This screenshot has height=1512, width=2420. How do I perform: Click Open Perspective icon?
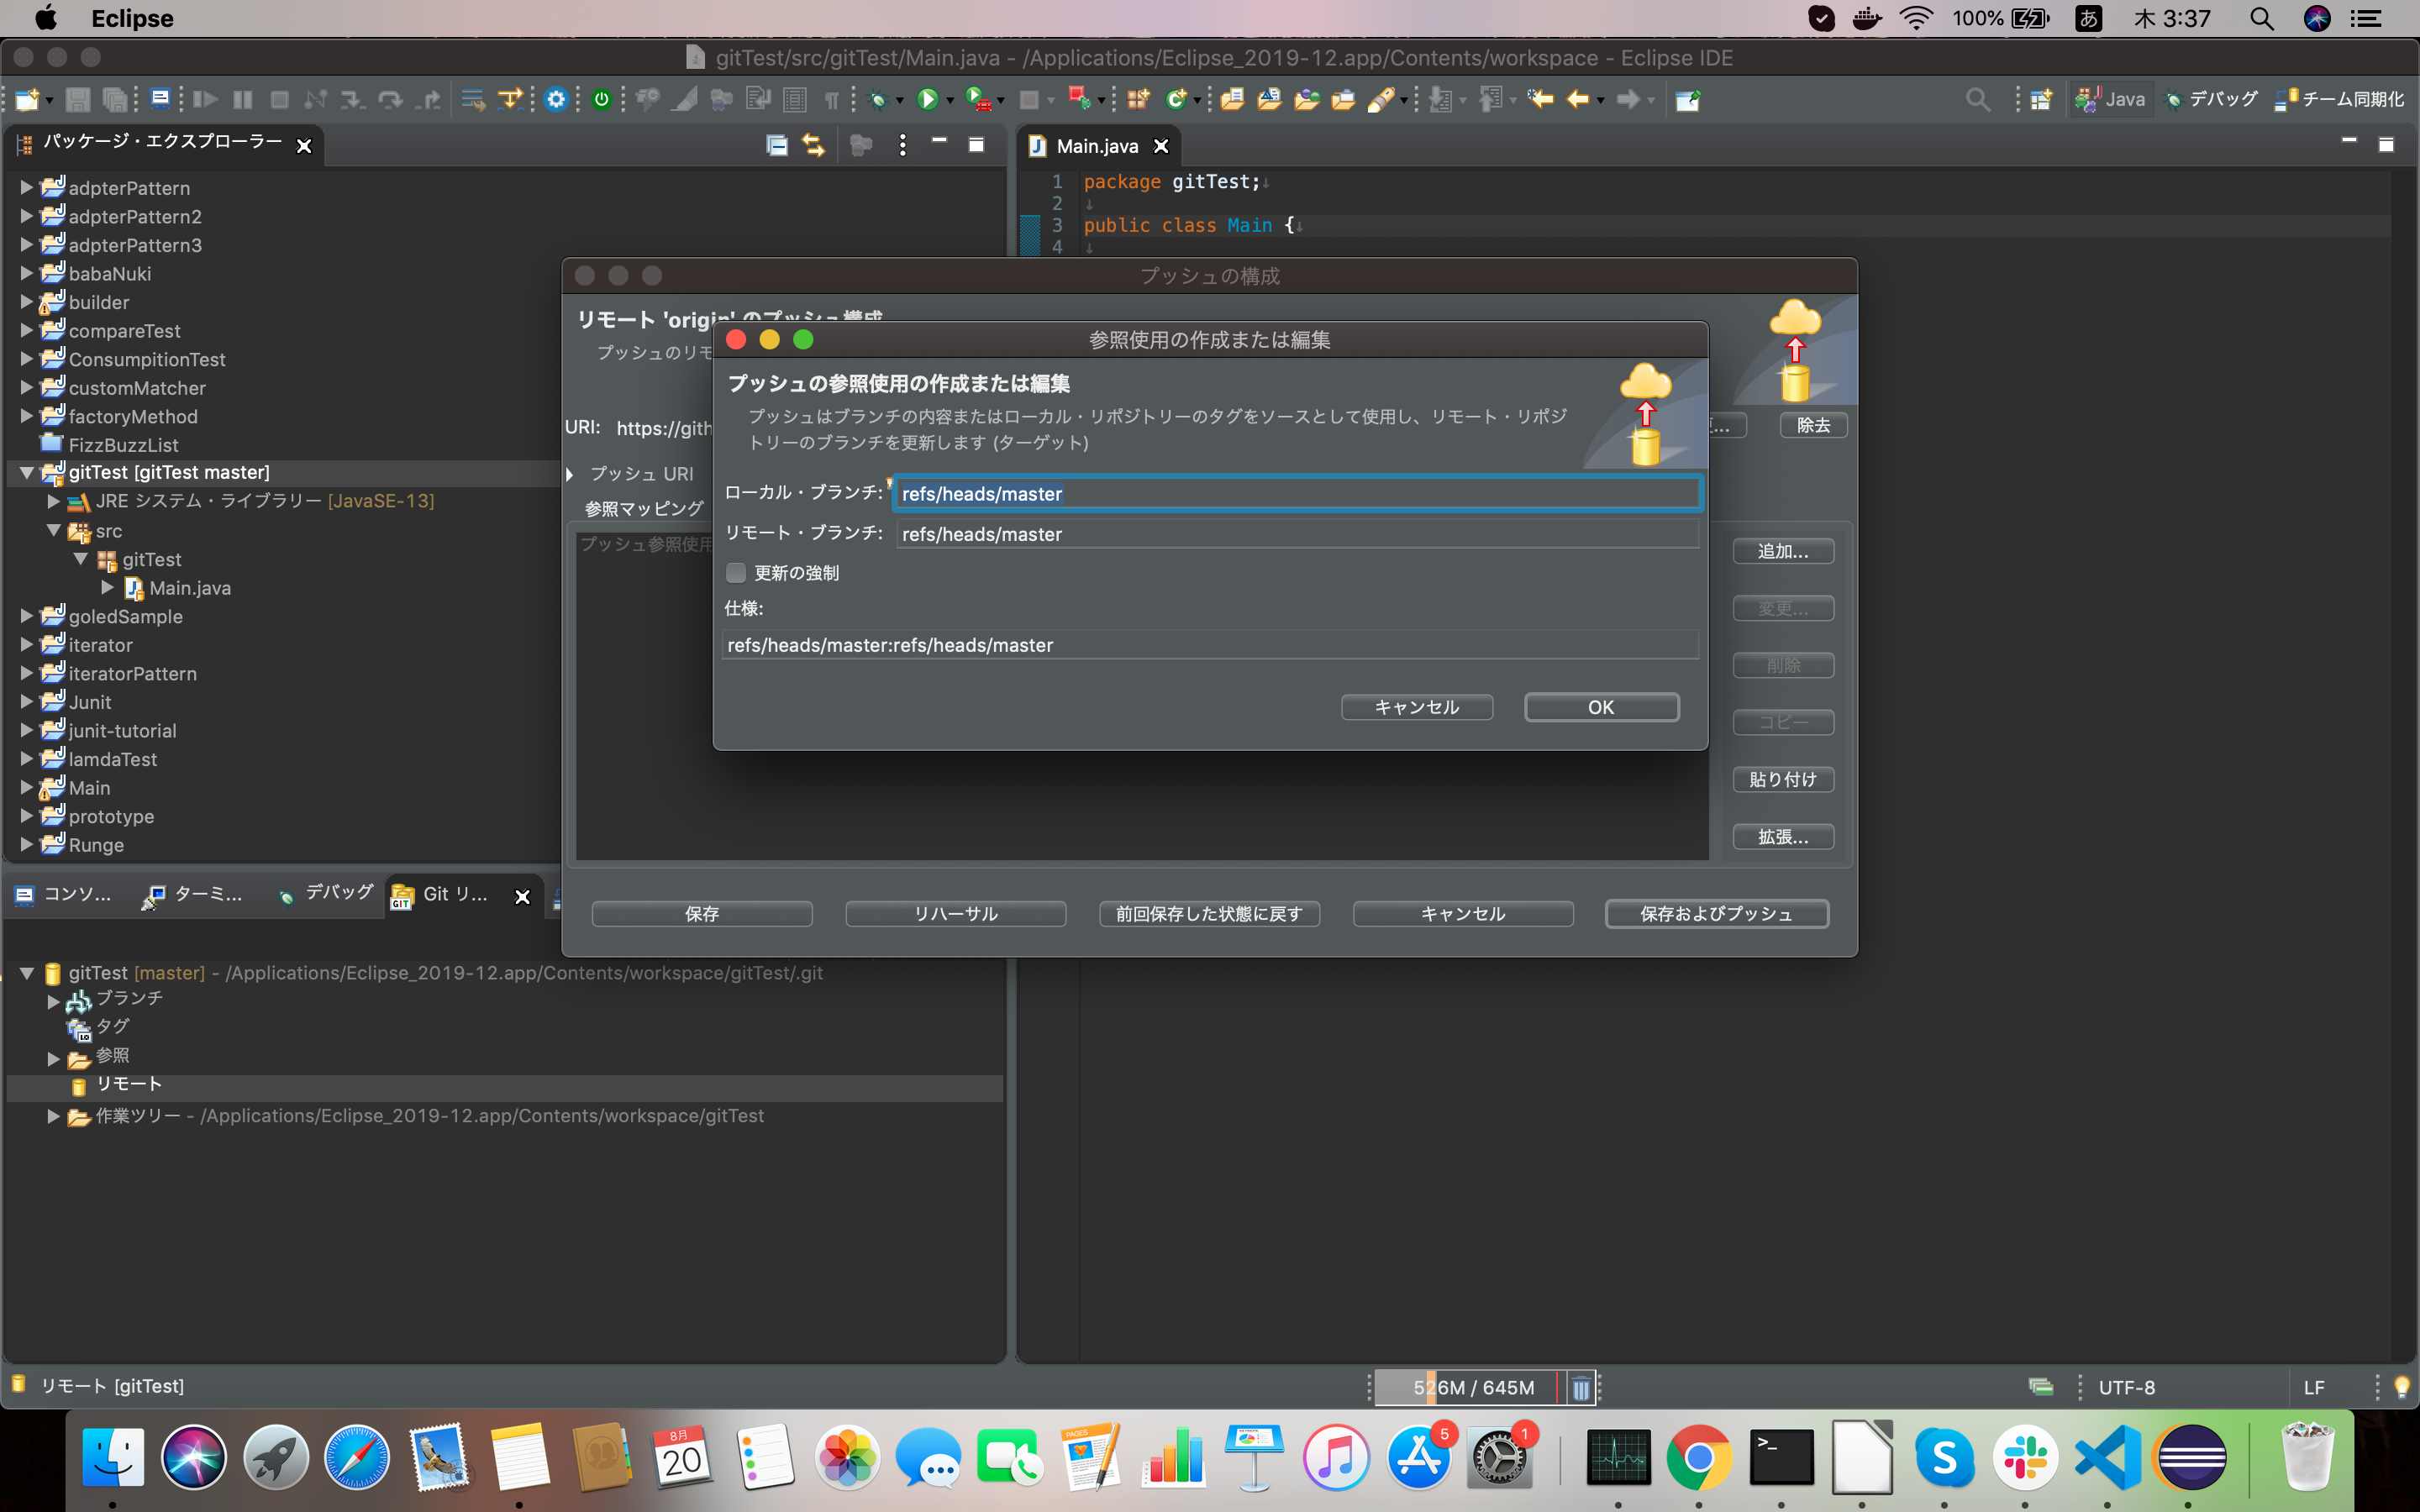point(2041,99)
